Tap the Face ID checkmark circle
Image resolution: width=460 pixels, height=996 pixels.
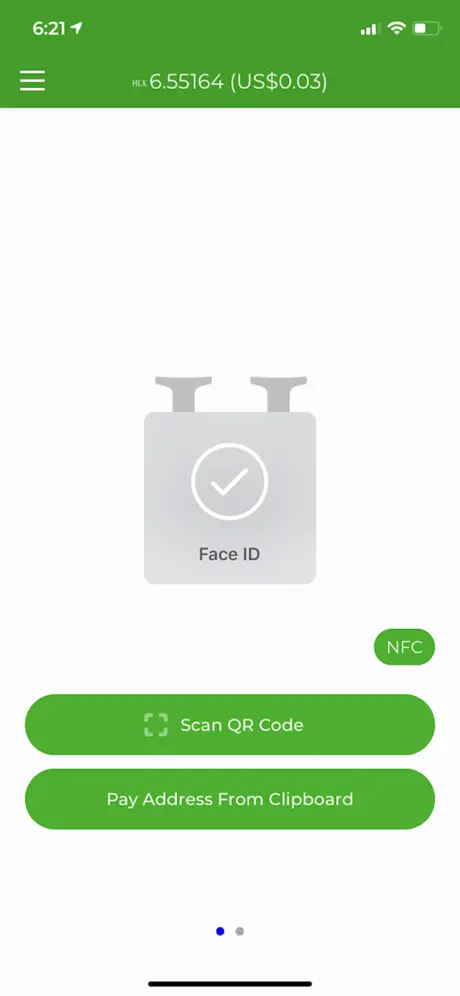pyautogui.click(x=229, y=481)
